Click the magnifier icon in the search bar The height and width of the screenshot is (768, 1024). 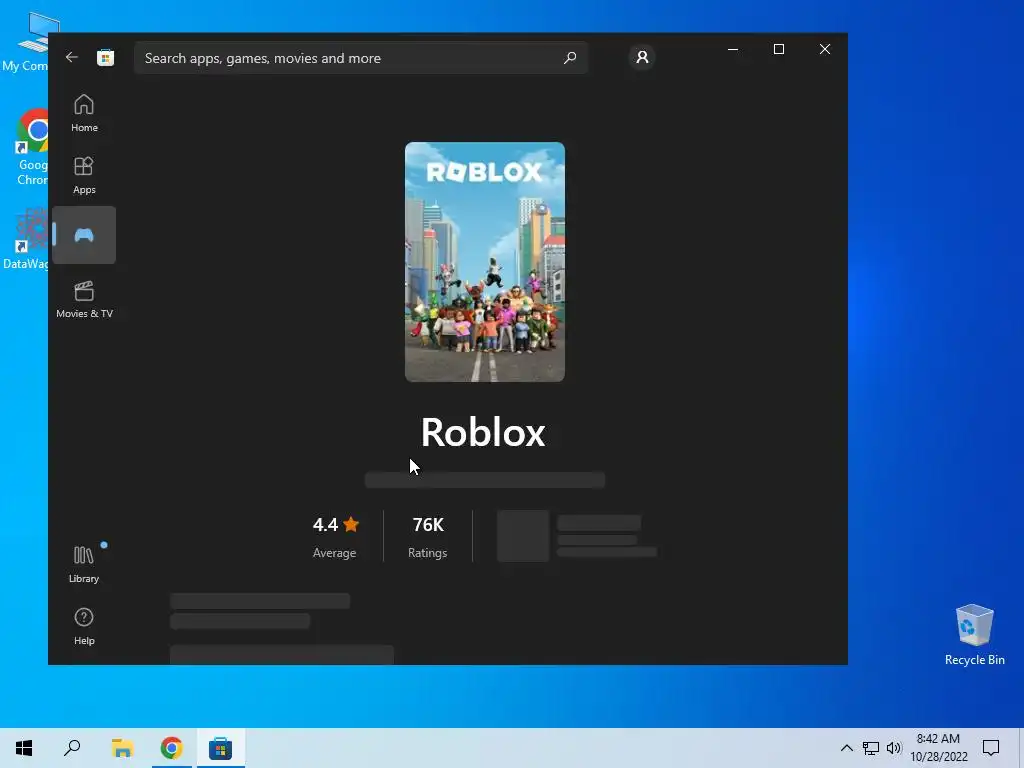pos(570,57)
